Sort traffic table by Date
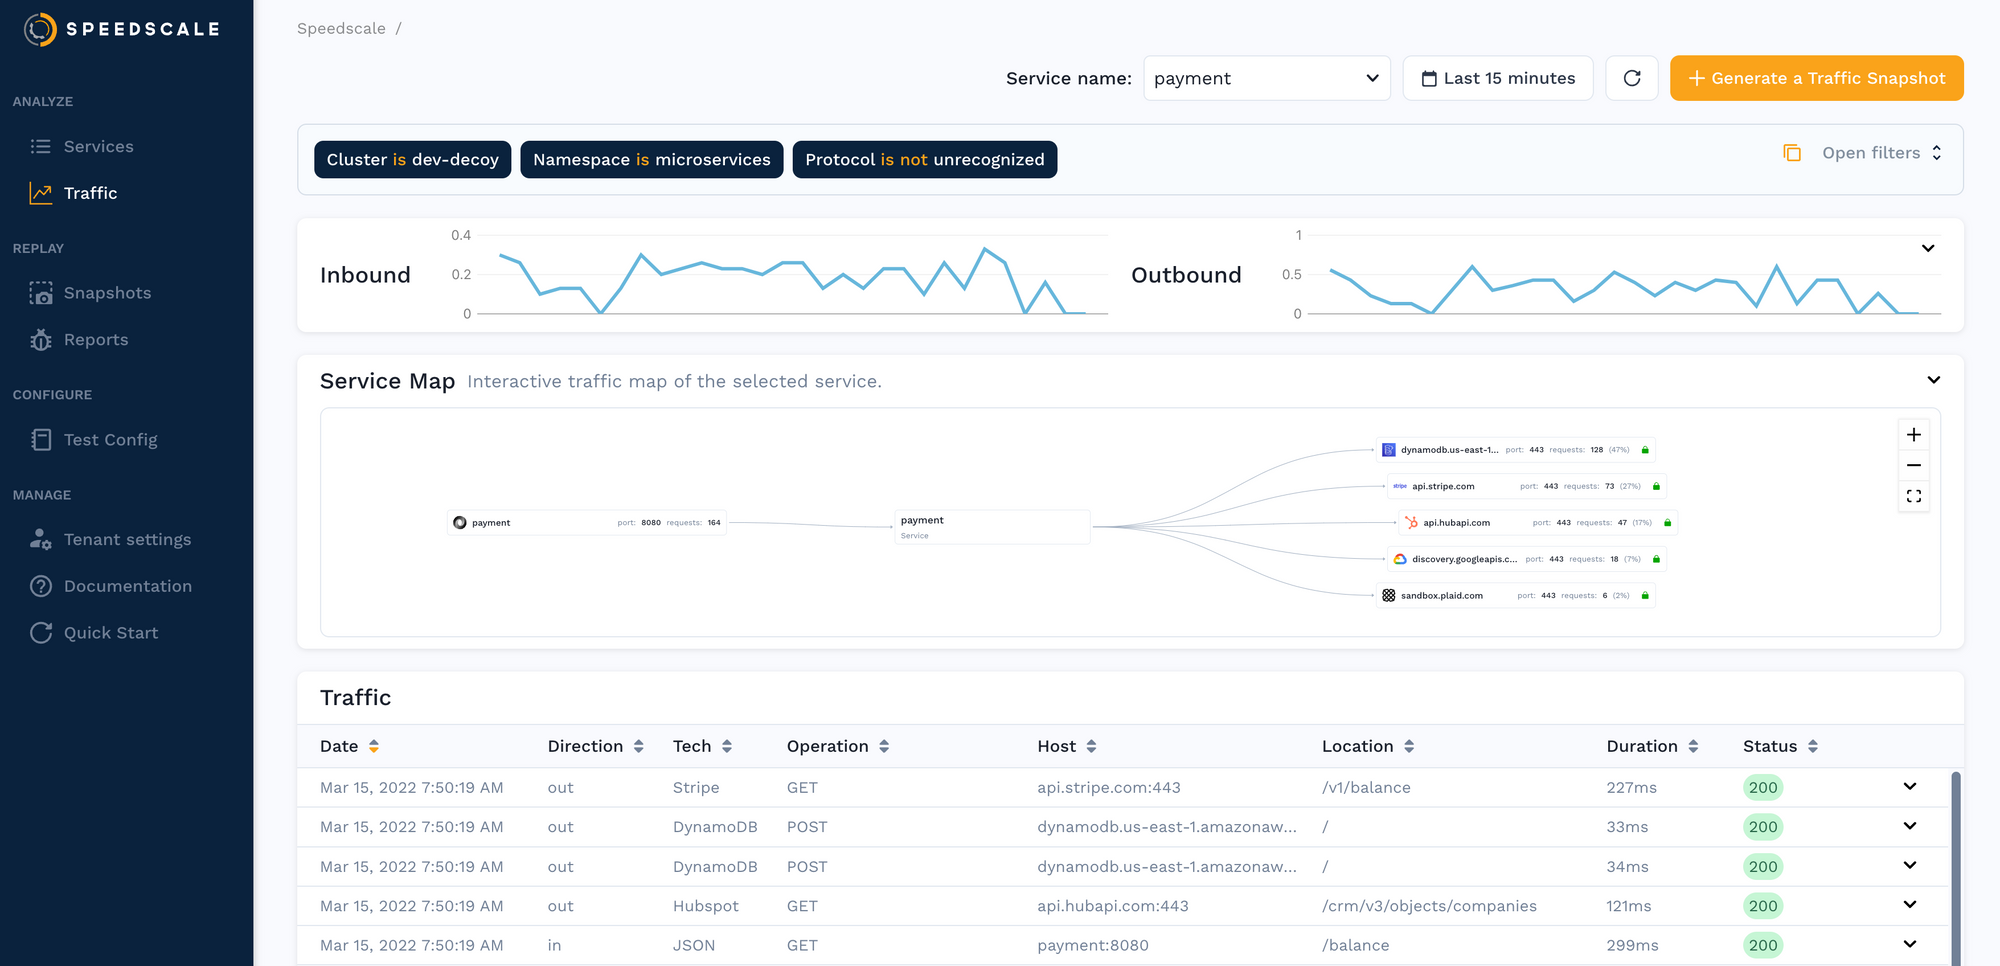Viewport: 2000px width, 966px height. coord(373,746)
